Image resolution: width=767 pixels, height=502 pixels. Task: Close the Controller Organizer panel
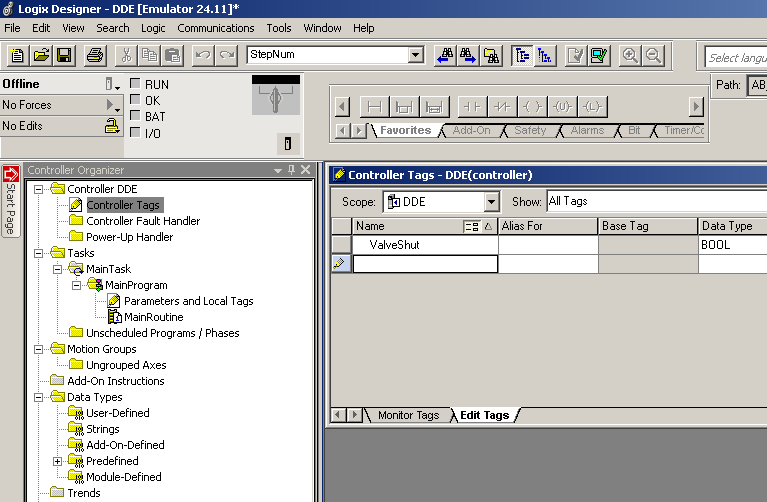[306, 170]
